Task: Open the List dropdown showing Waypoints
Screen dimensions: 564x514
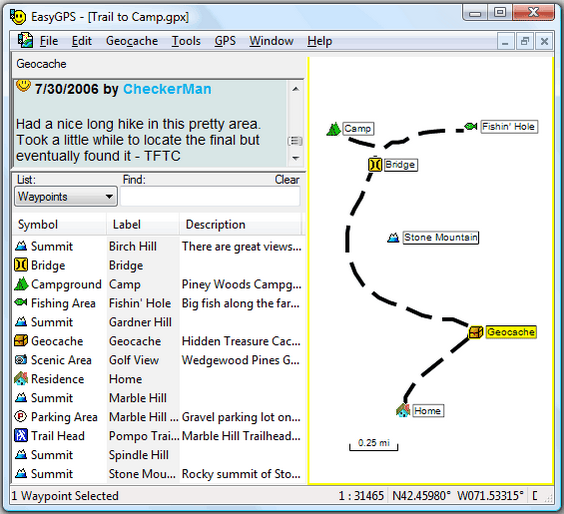Action: click(x=66, y=196)
